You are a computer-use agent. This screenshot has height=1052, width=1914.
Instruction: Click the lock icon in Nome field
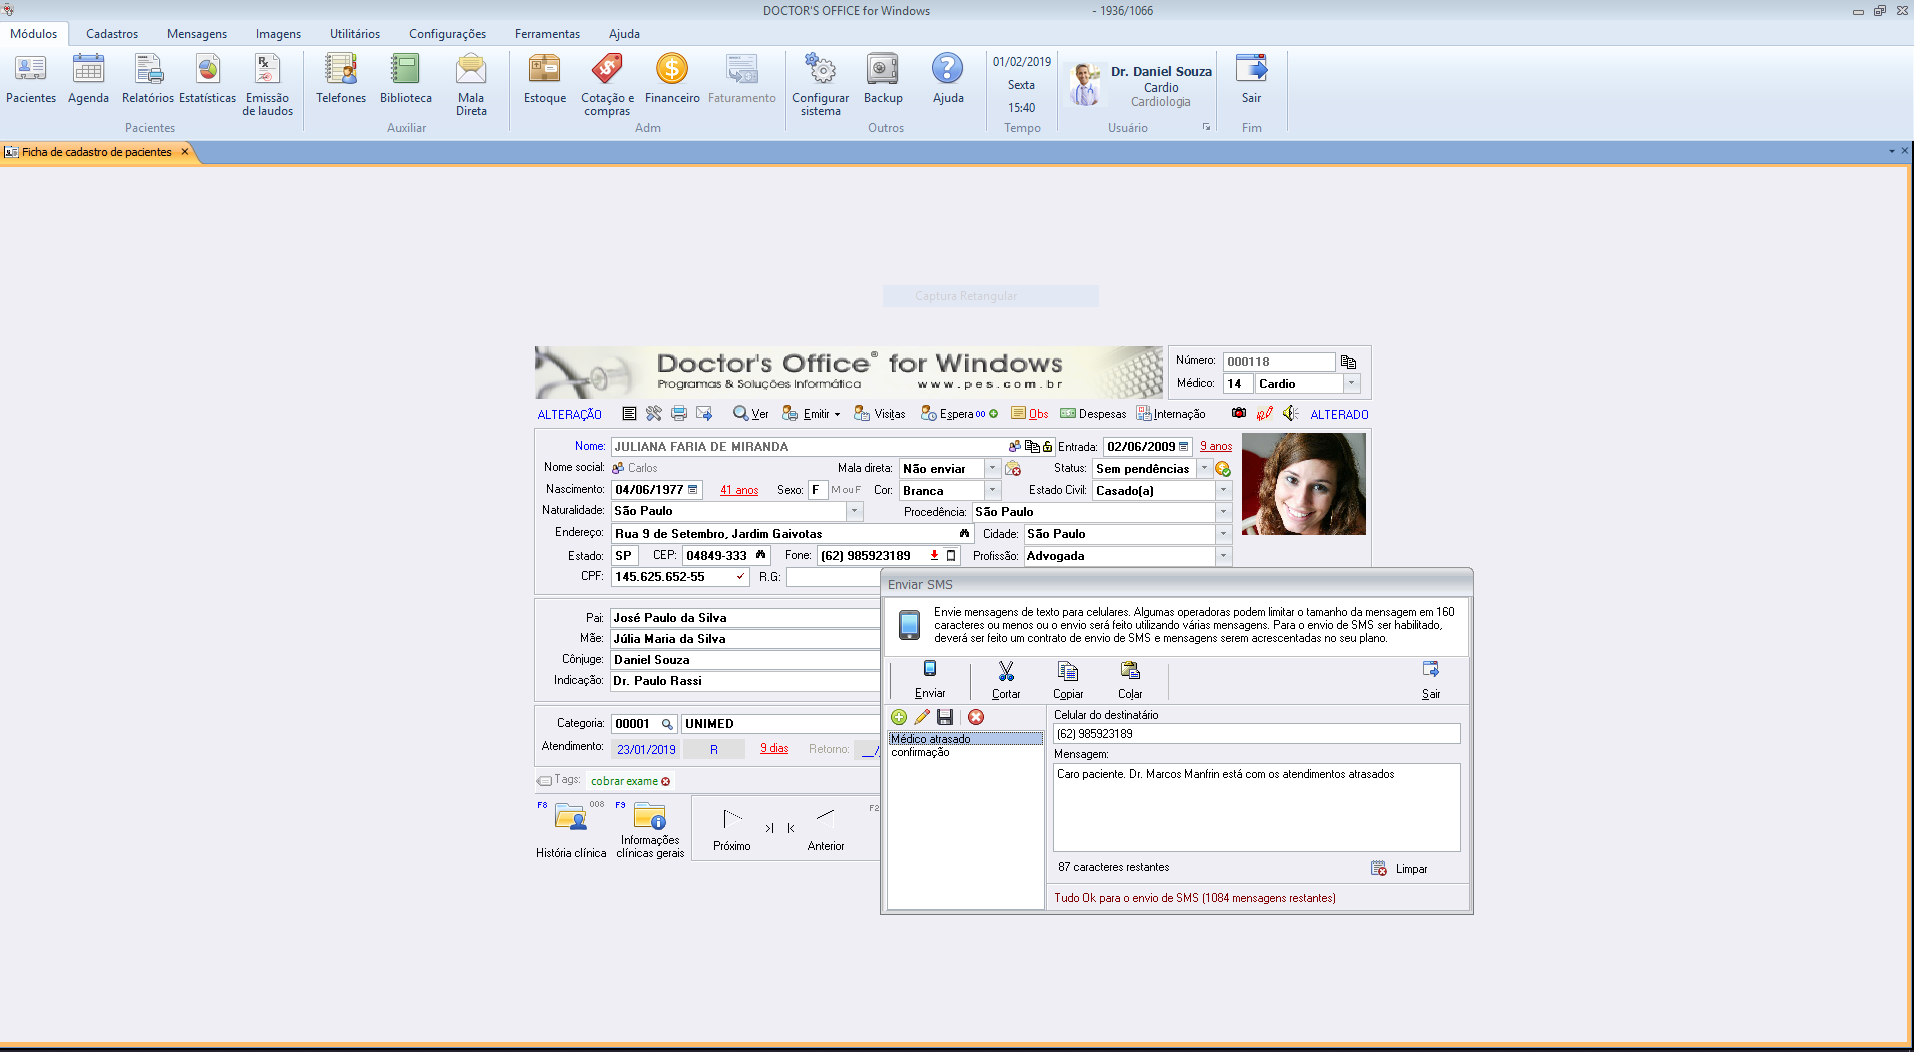click(1047, 446)
